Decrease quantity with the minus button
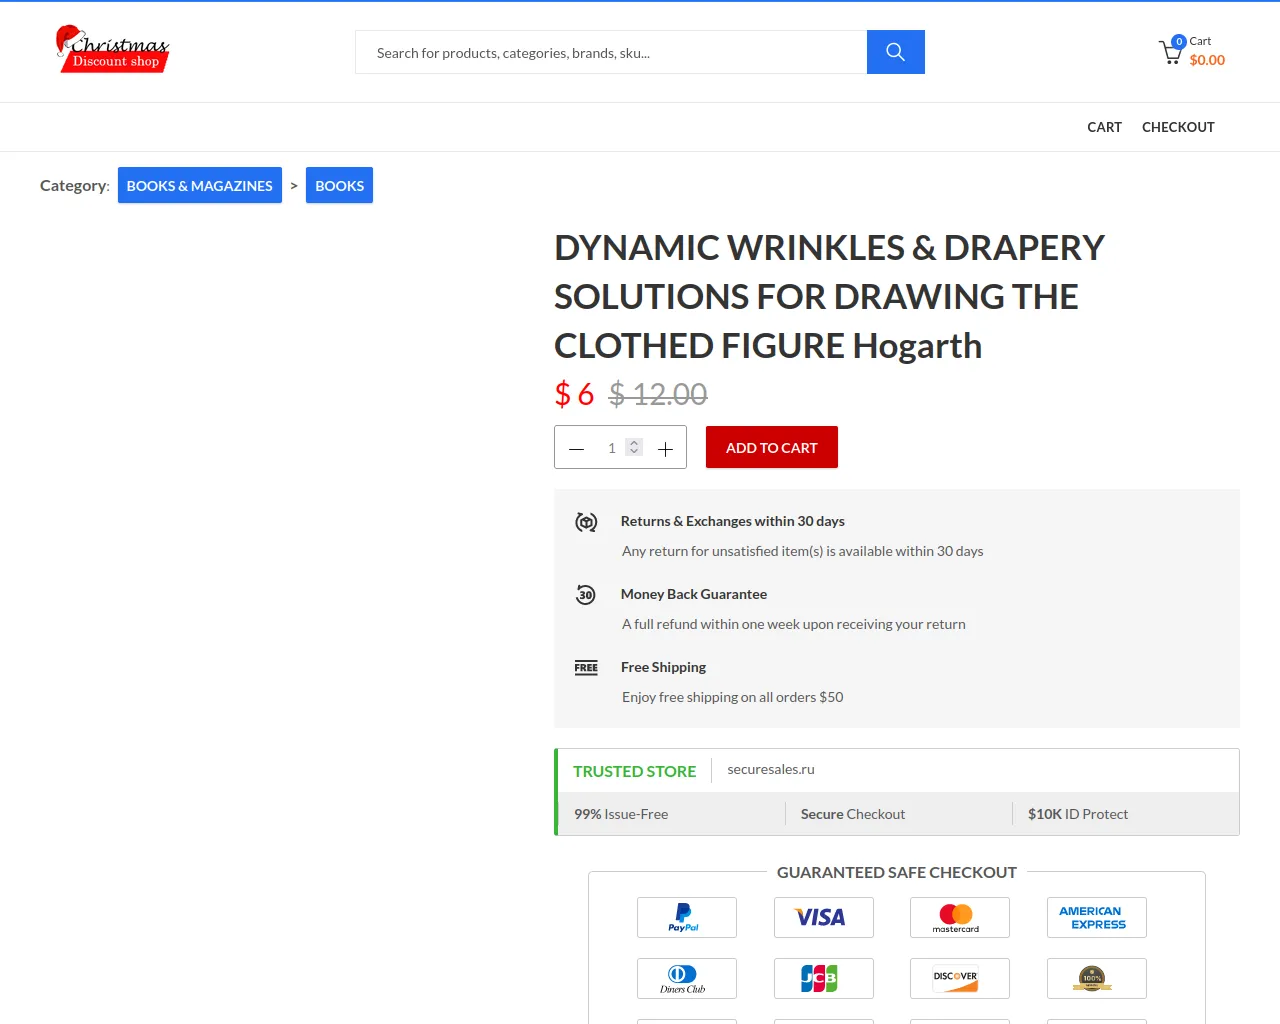The height and width of the screenshot is (1024, 1280). [576, 449]
